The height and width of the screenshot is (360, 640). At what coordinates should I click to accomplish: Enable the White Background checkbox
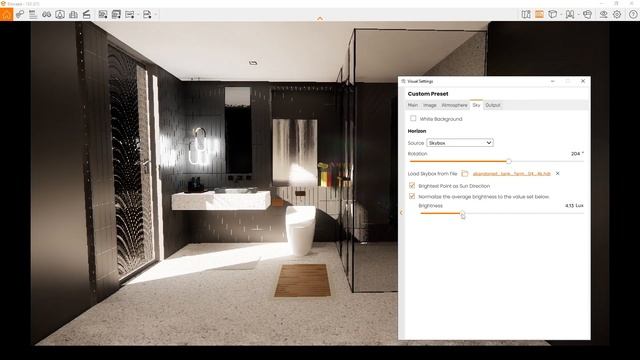[413, 118]
